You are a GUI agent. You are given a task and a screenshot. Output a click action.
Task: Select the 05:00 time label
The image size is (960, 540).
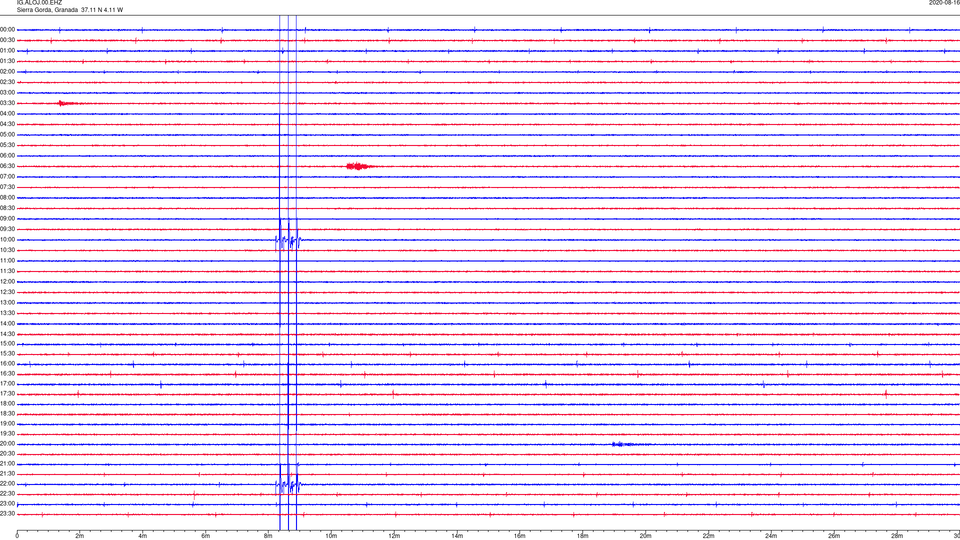[7, 135]
